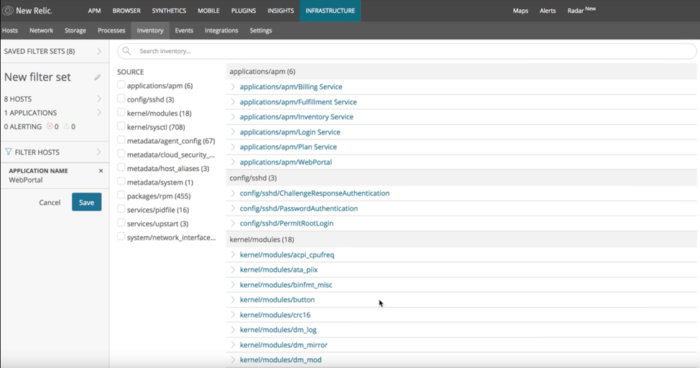Expand the Login Service row chevron
Viewport: 700px width, 368px height.
(x=233, y=132)
